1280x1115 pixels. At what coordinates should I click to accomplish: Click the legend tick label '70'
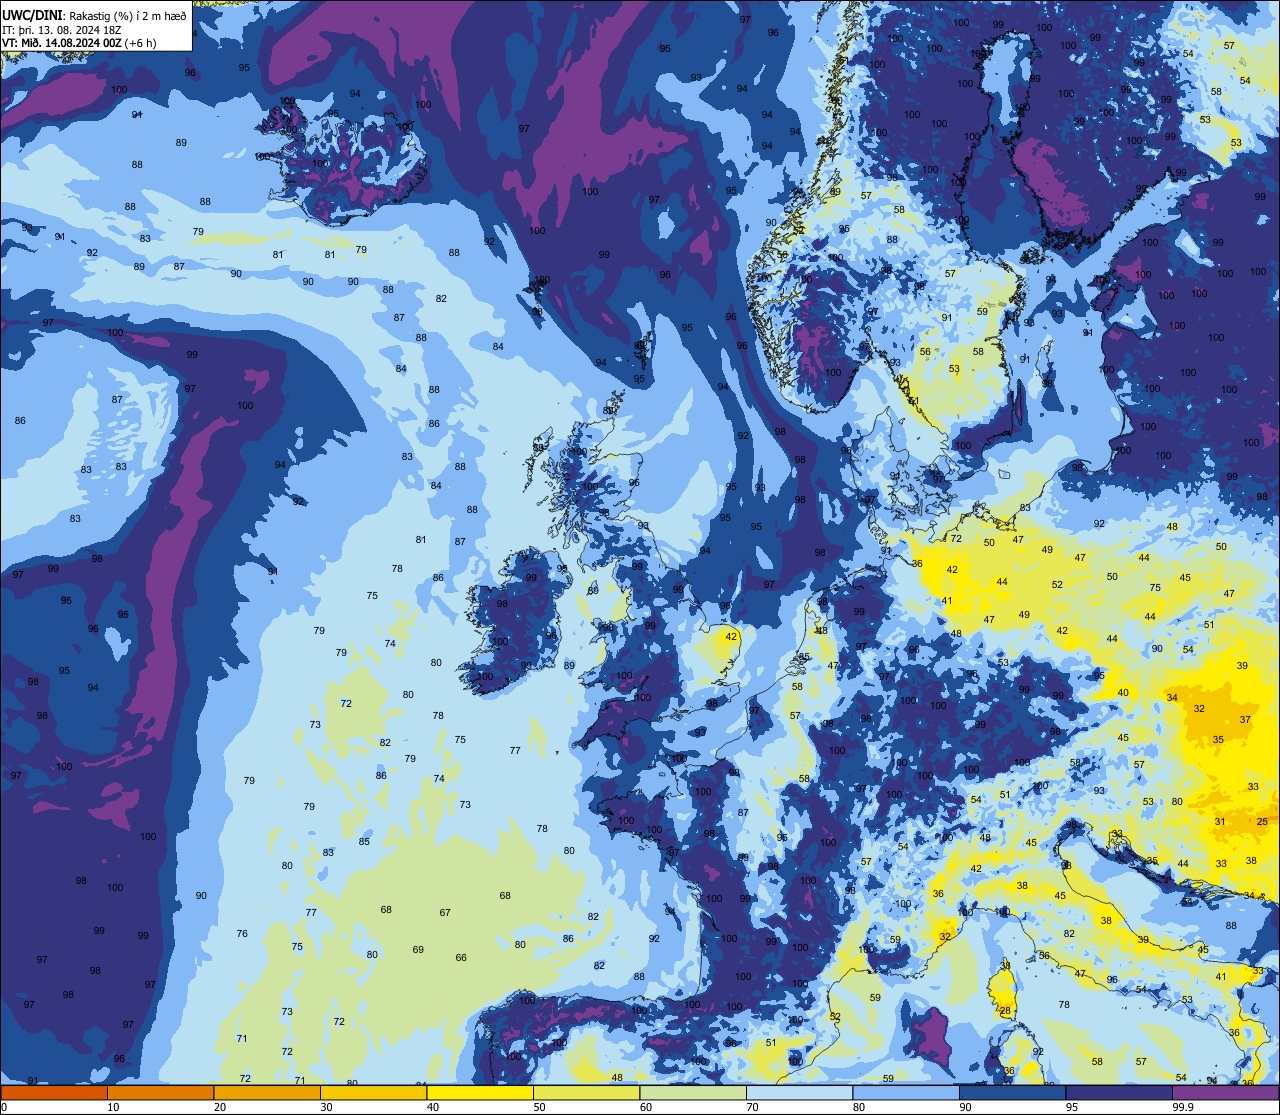pos(752,1107)
